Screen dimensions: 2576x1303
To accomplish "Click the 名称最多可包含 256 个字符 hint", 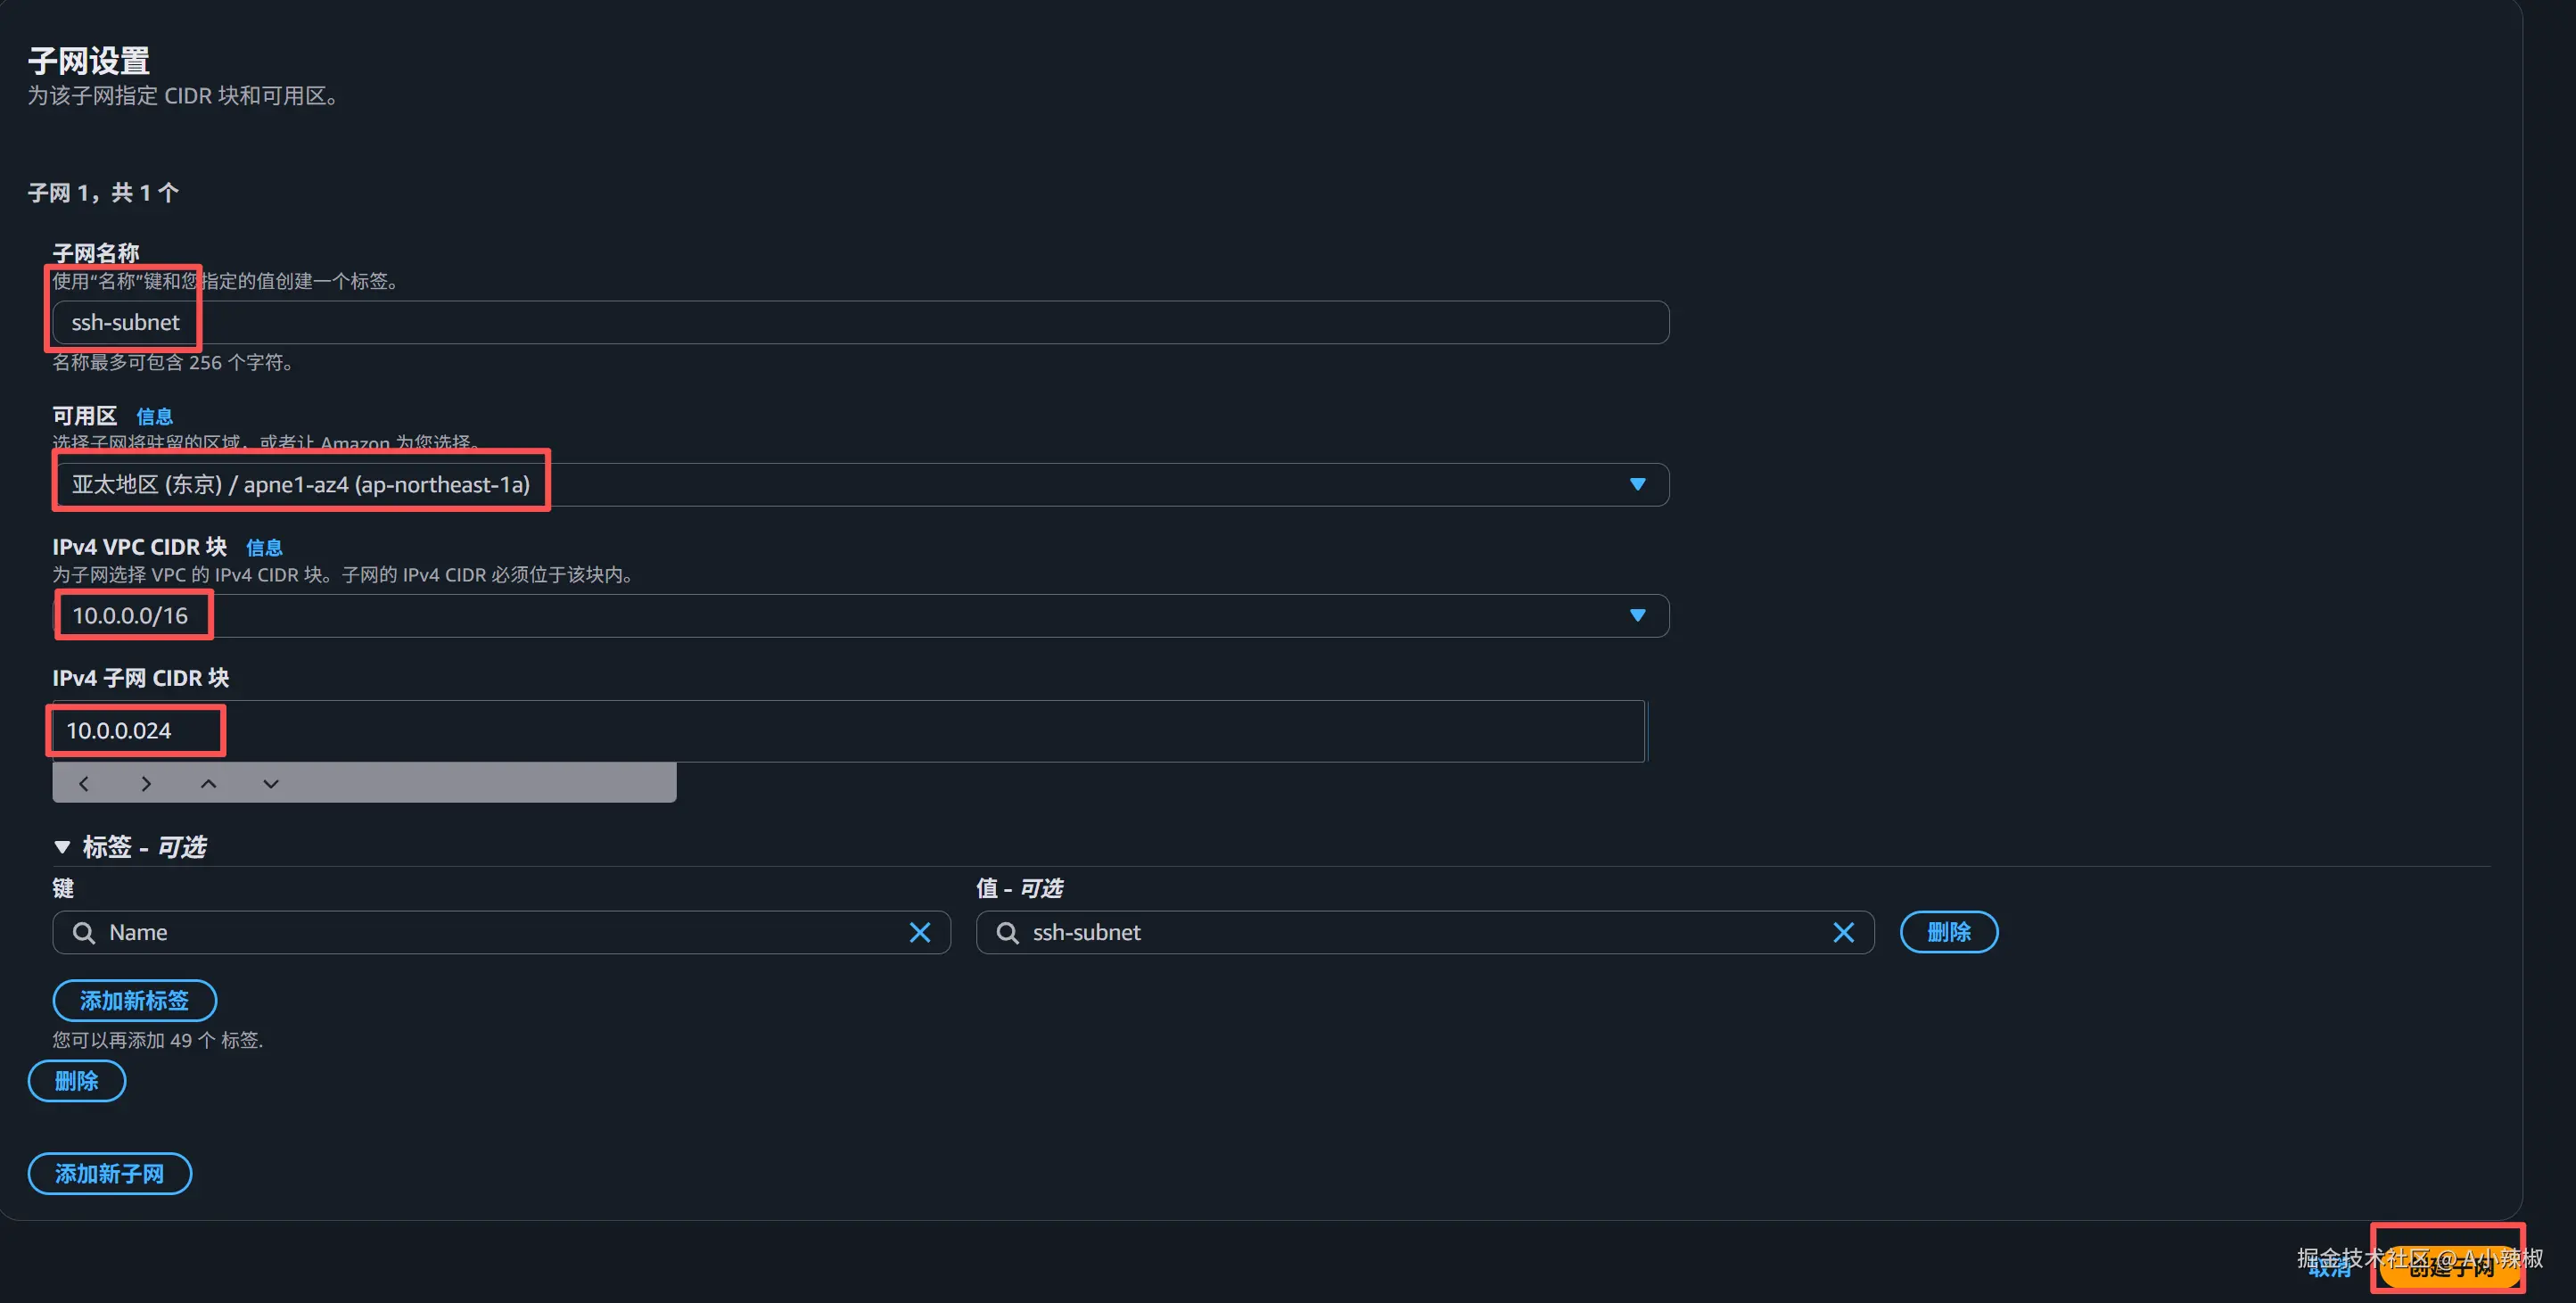I will 173,362.
